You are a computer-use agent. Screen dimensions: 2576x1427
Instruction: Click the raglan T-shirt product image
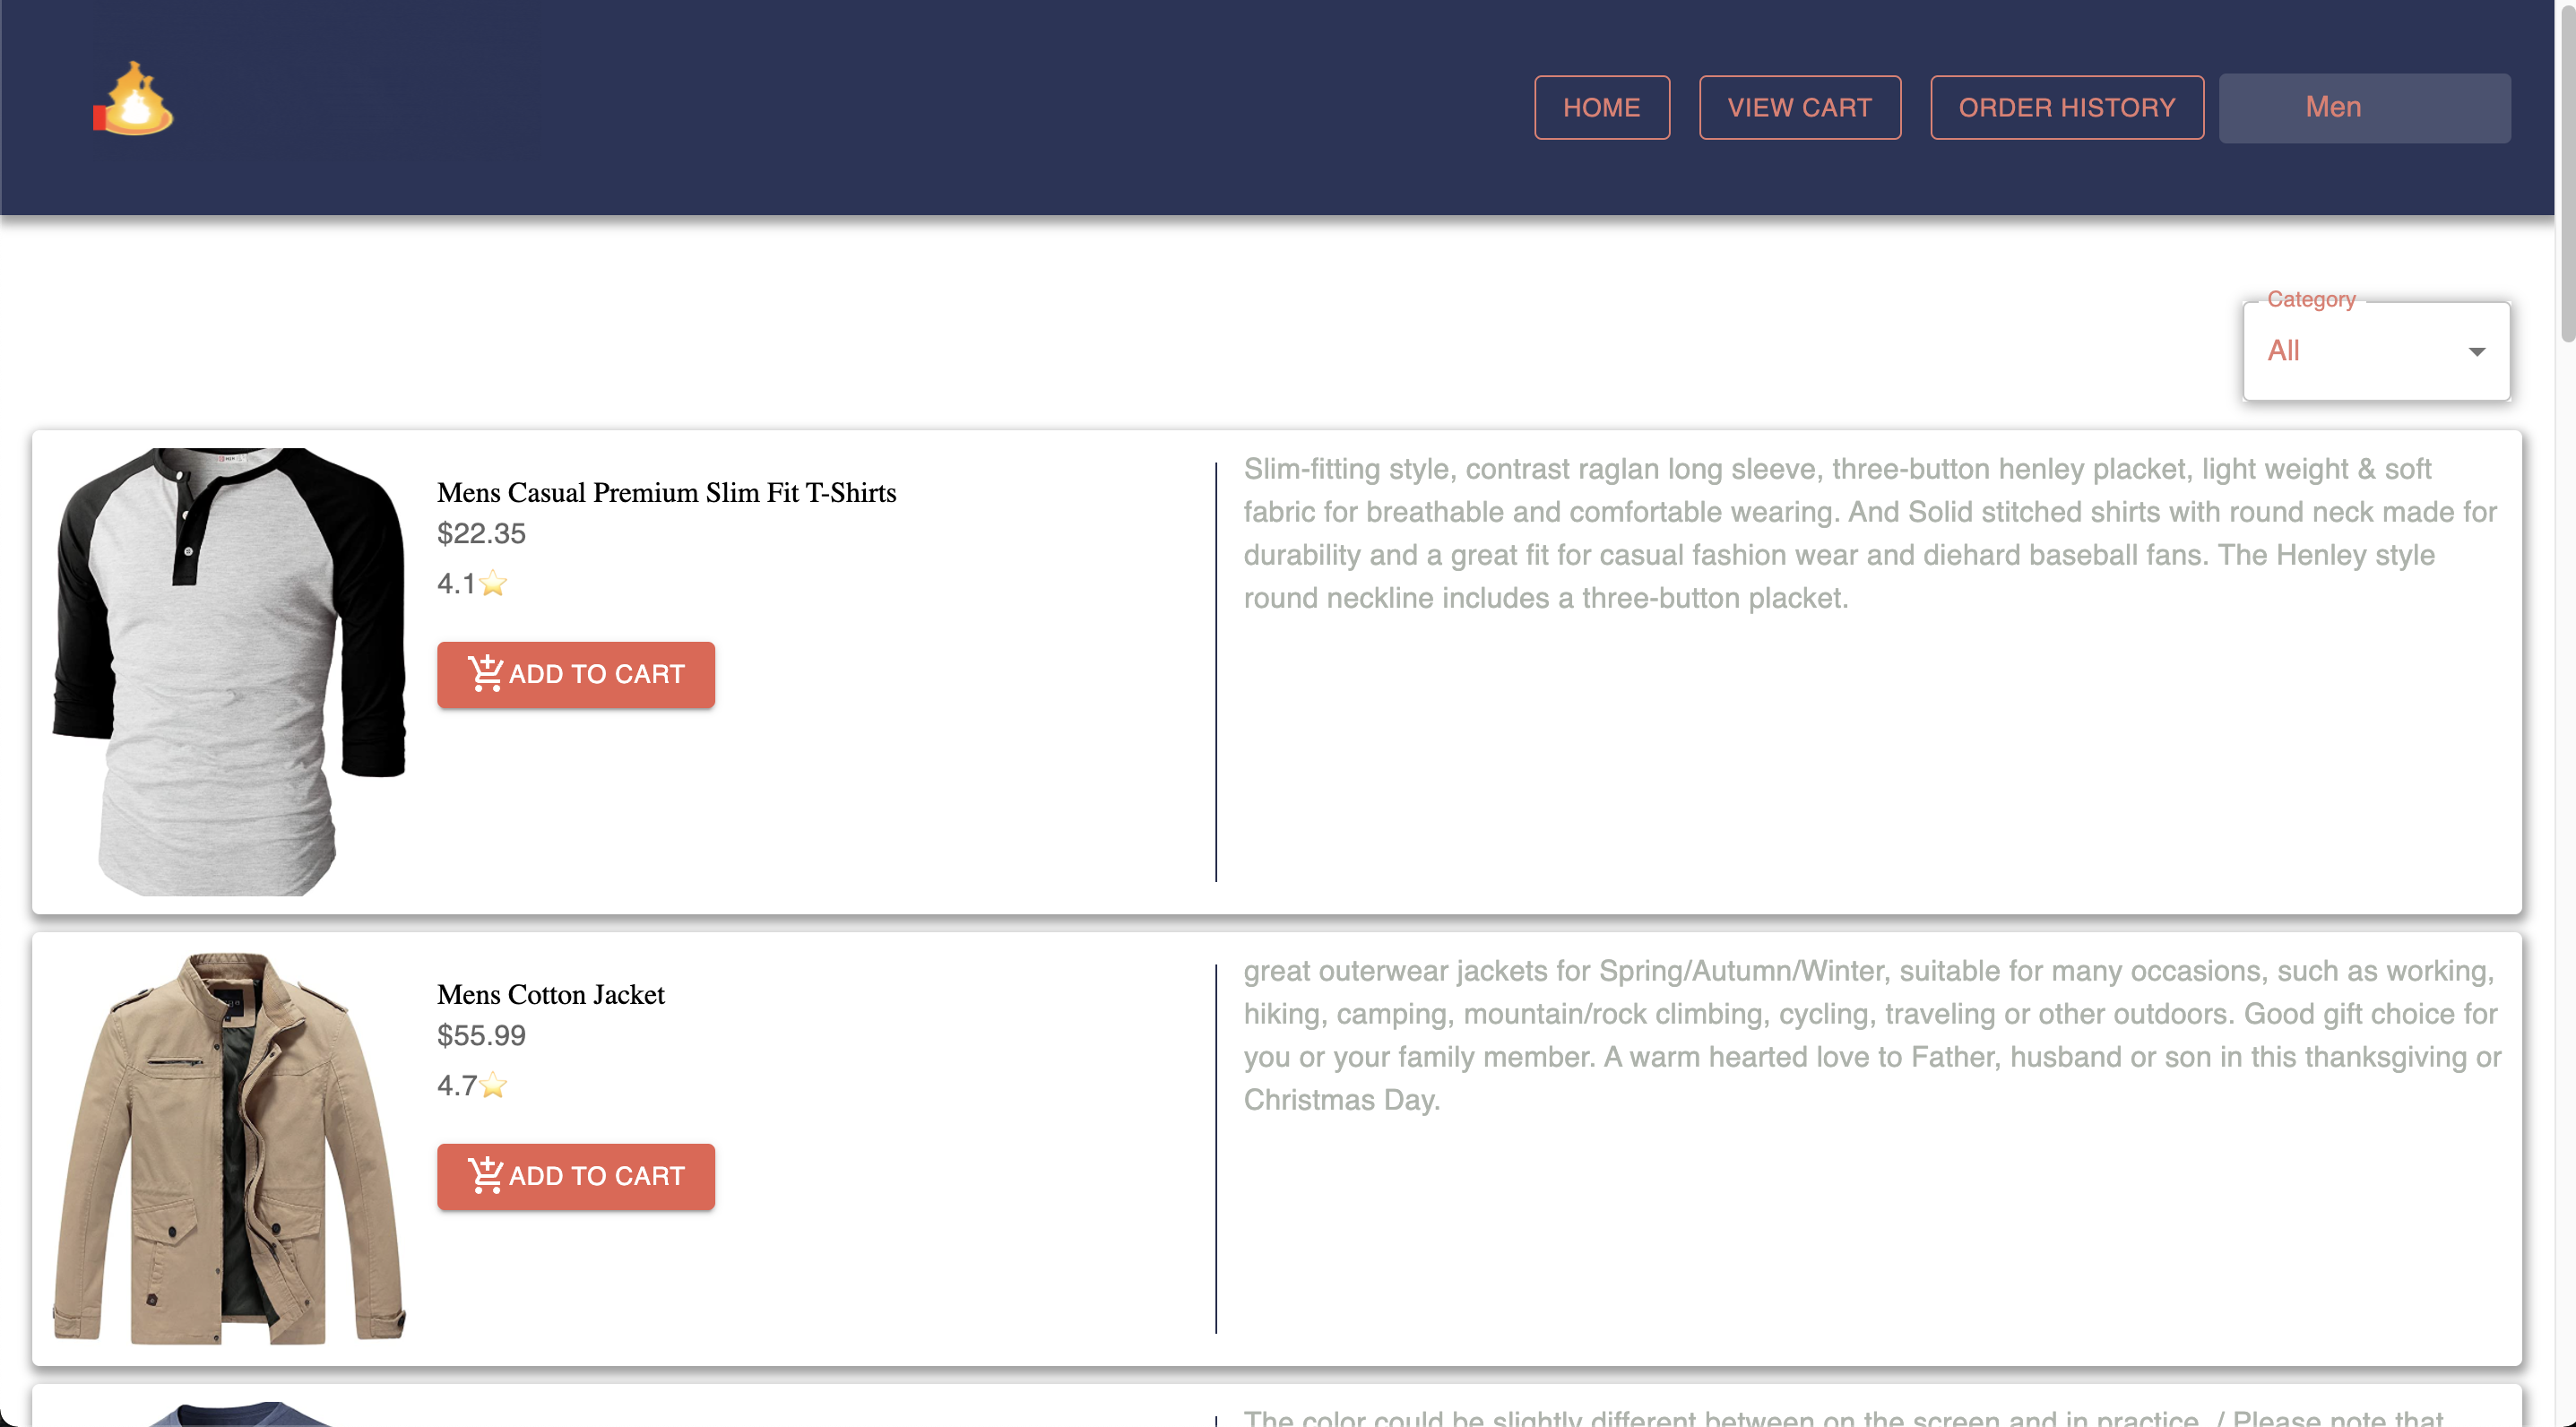click(229, 671)
